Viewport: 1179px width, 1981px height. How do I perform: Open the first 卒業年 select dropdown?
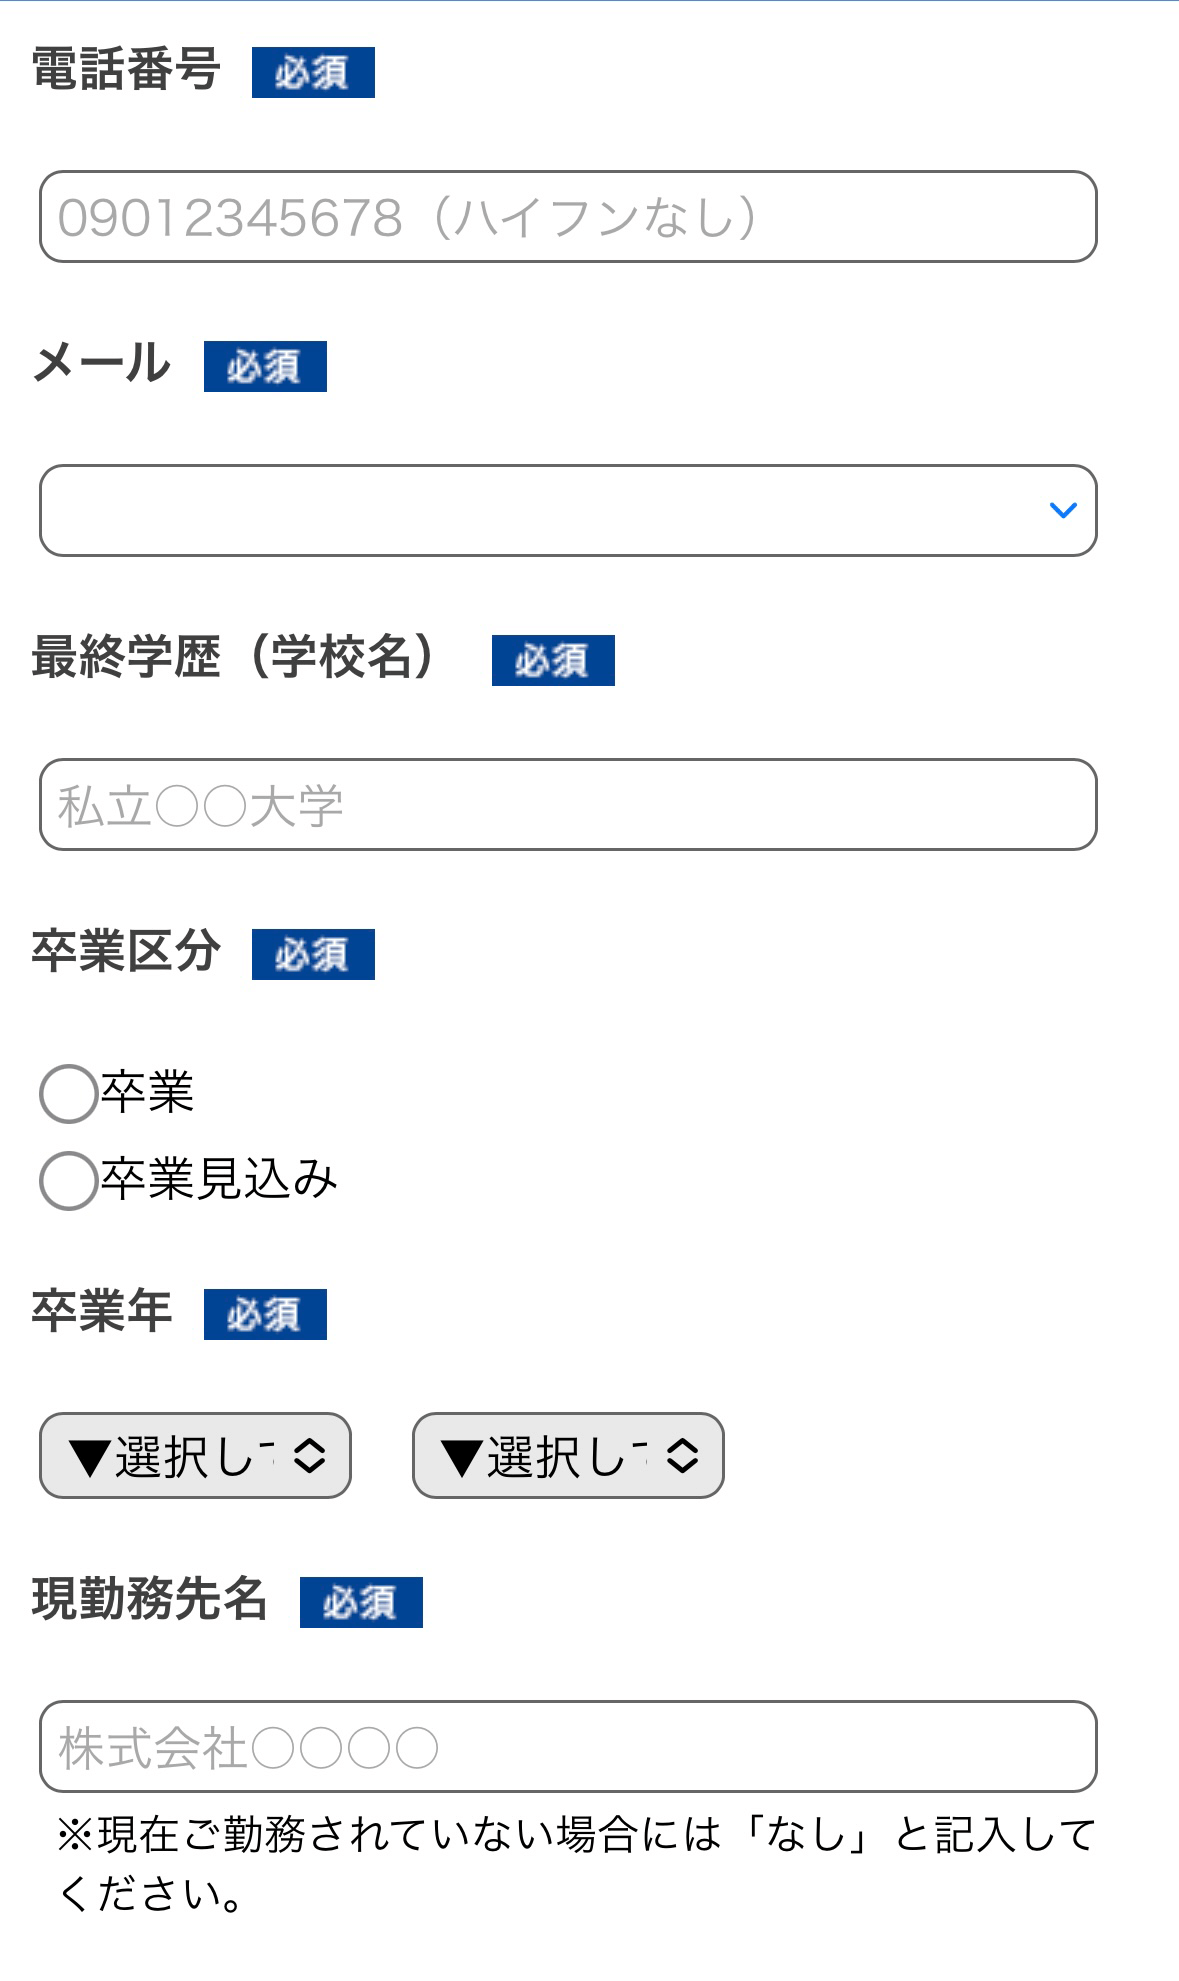click(195, 1456)
